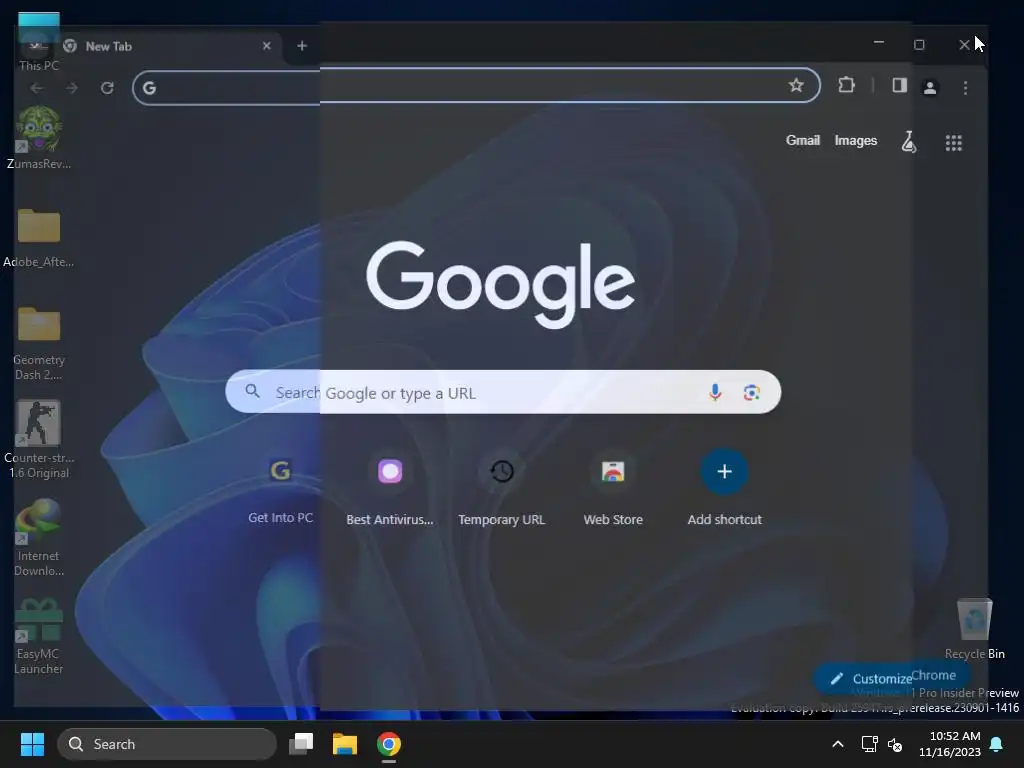
Task: Open the Images link
Action: click(856, 140)
